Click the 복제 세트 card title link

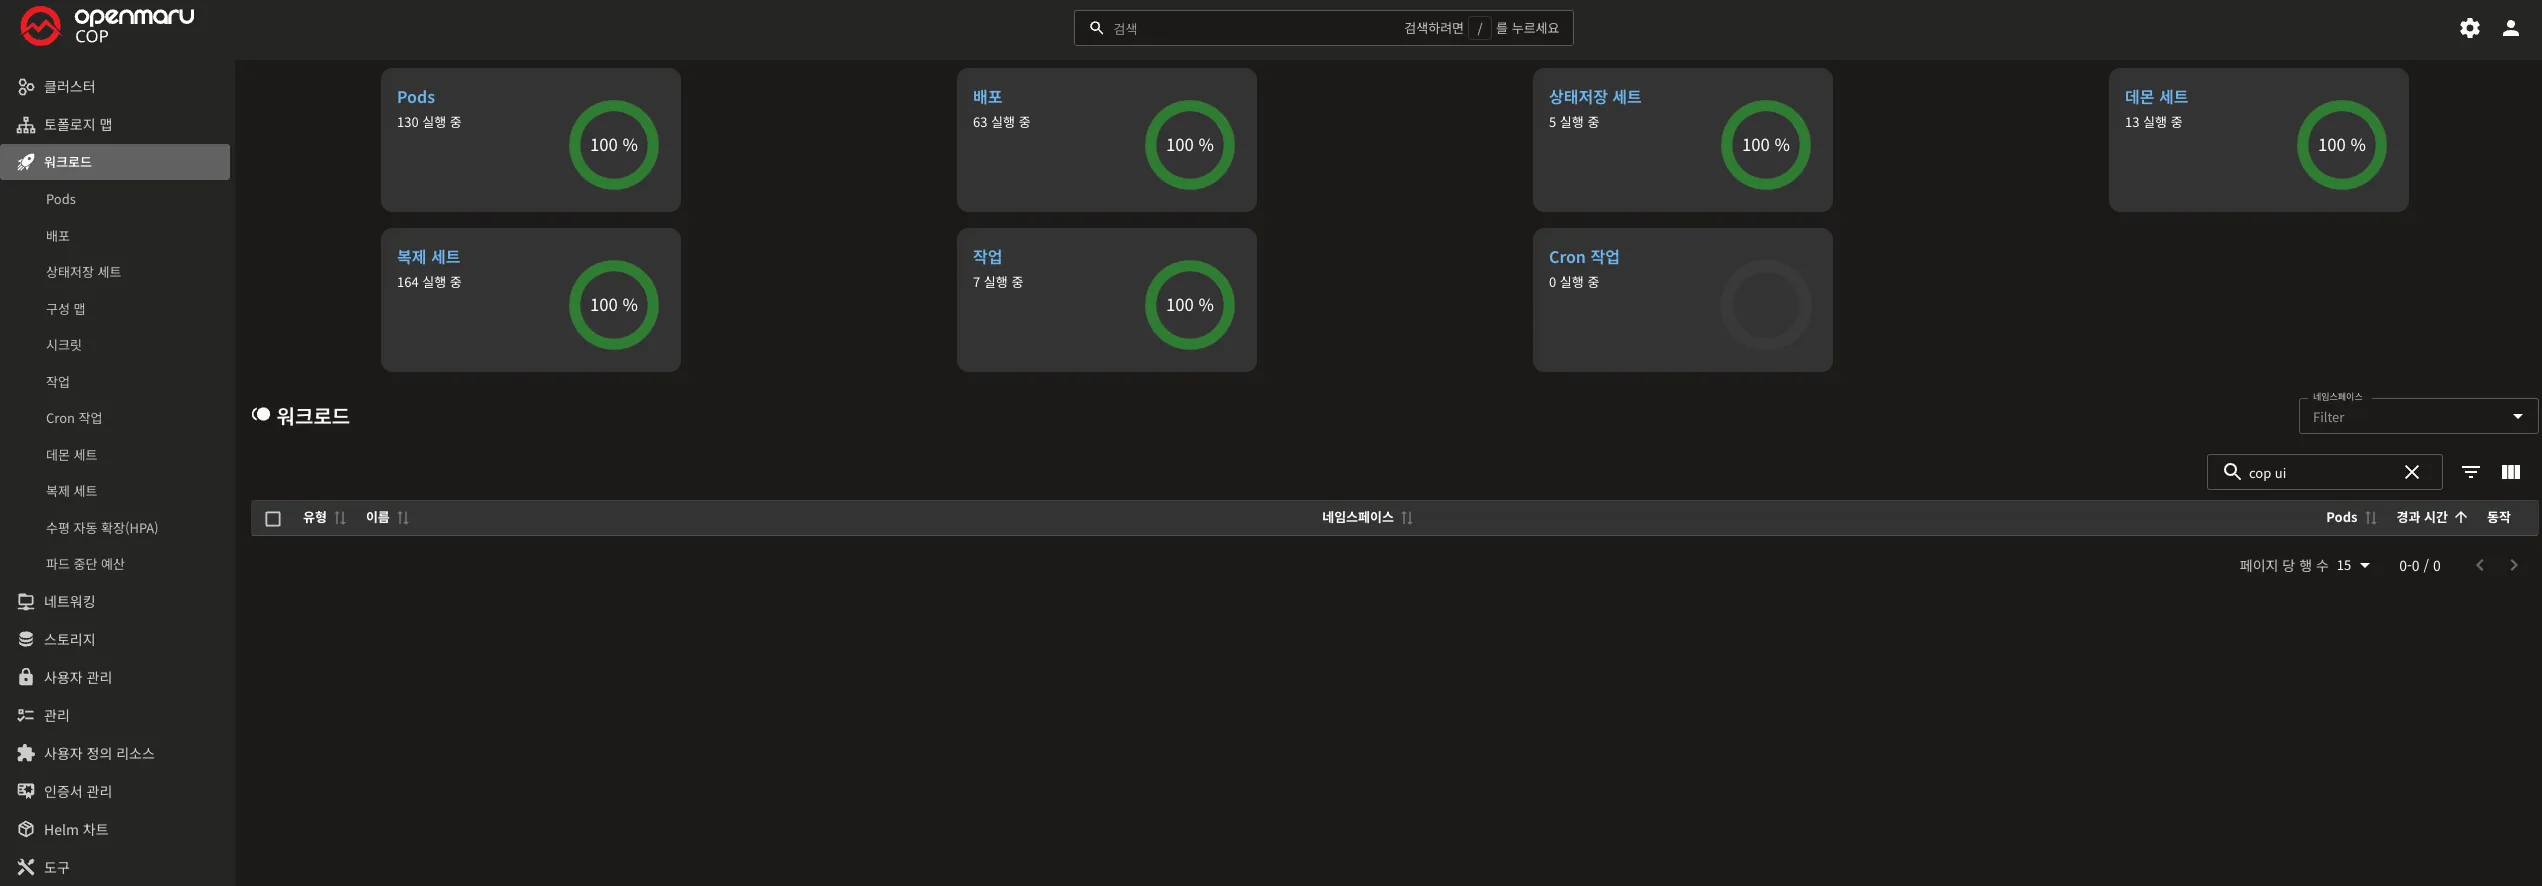pos(428,257)
